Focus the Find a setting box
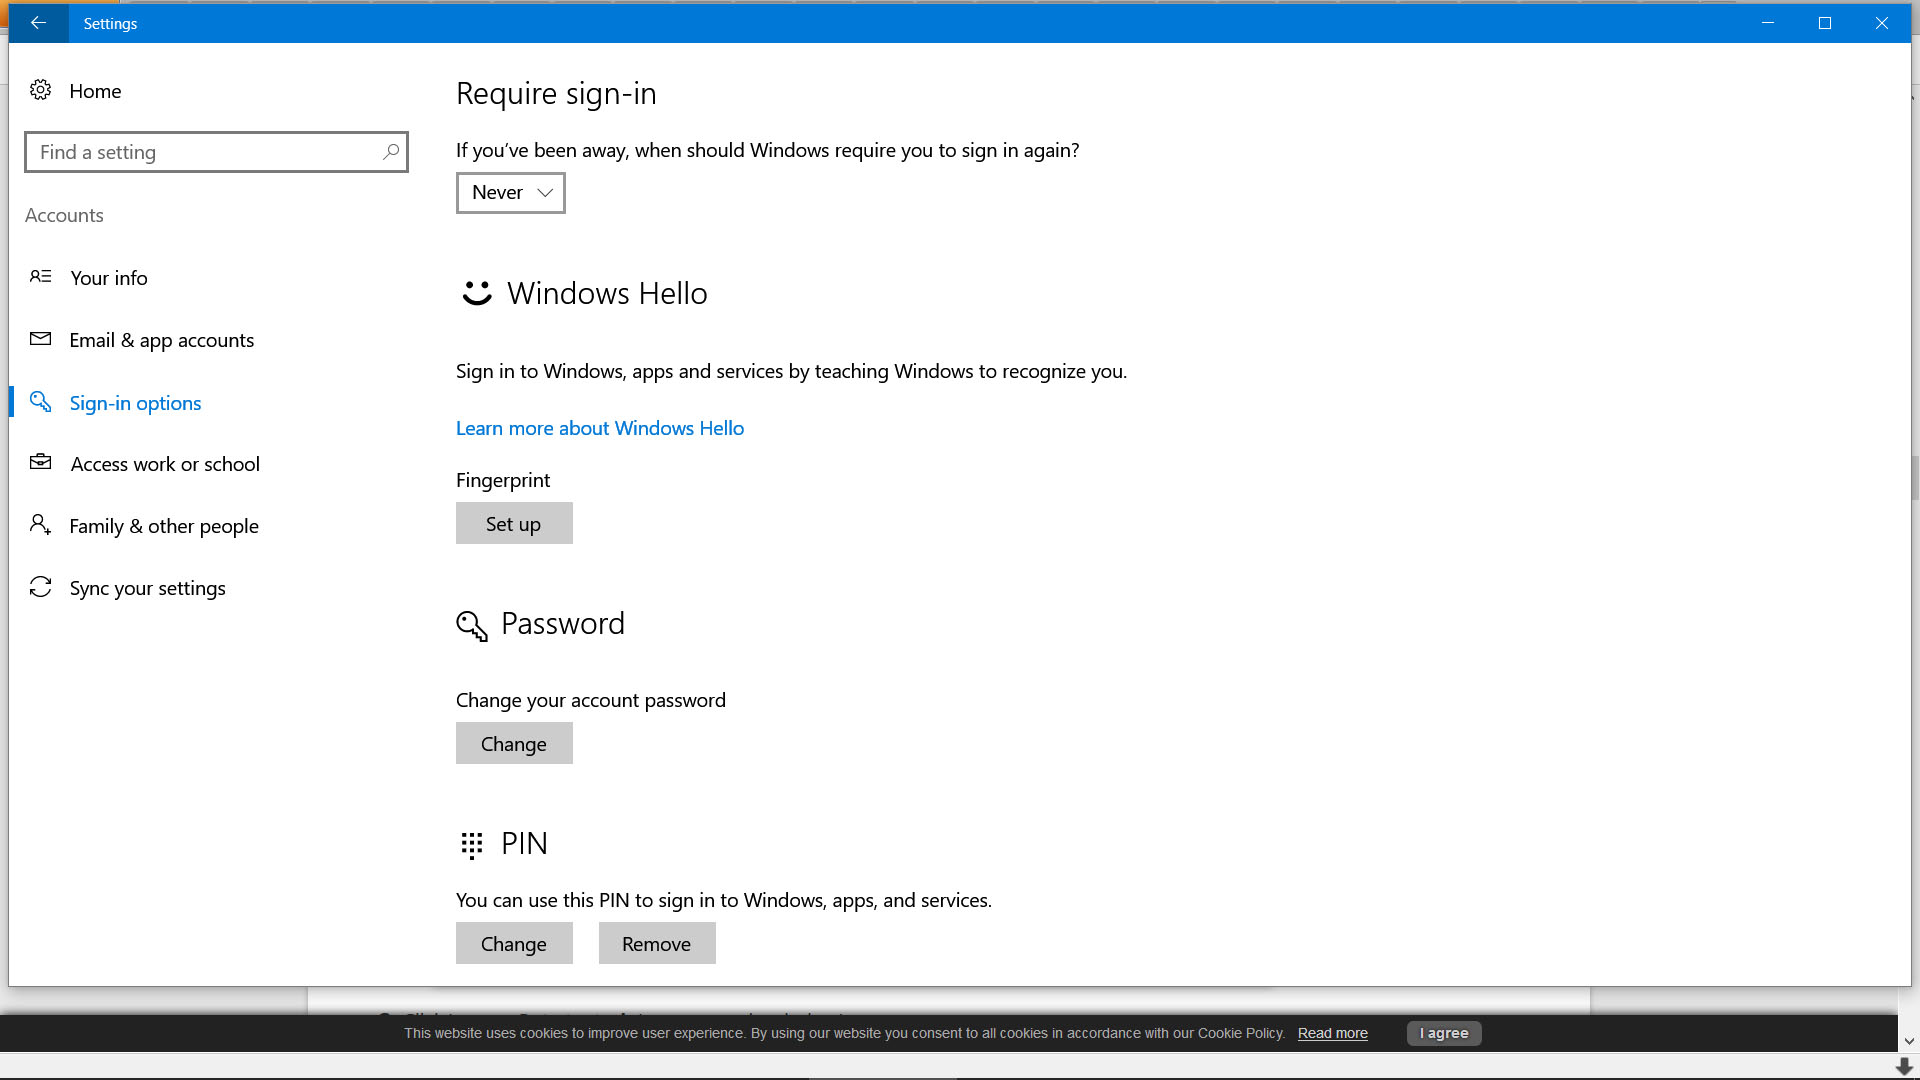This screenshot has height=1080, width=1920. (216, 152)
